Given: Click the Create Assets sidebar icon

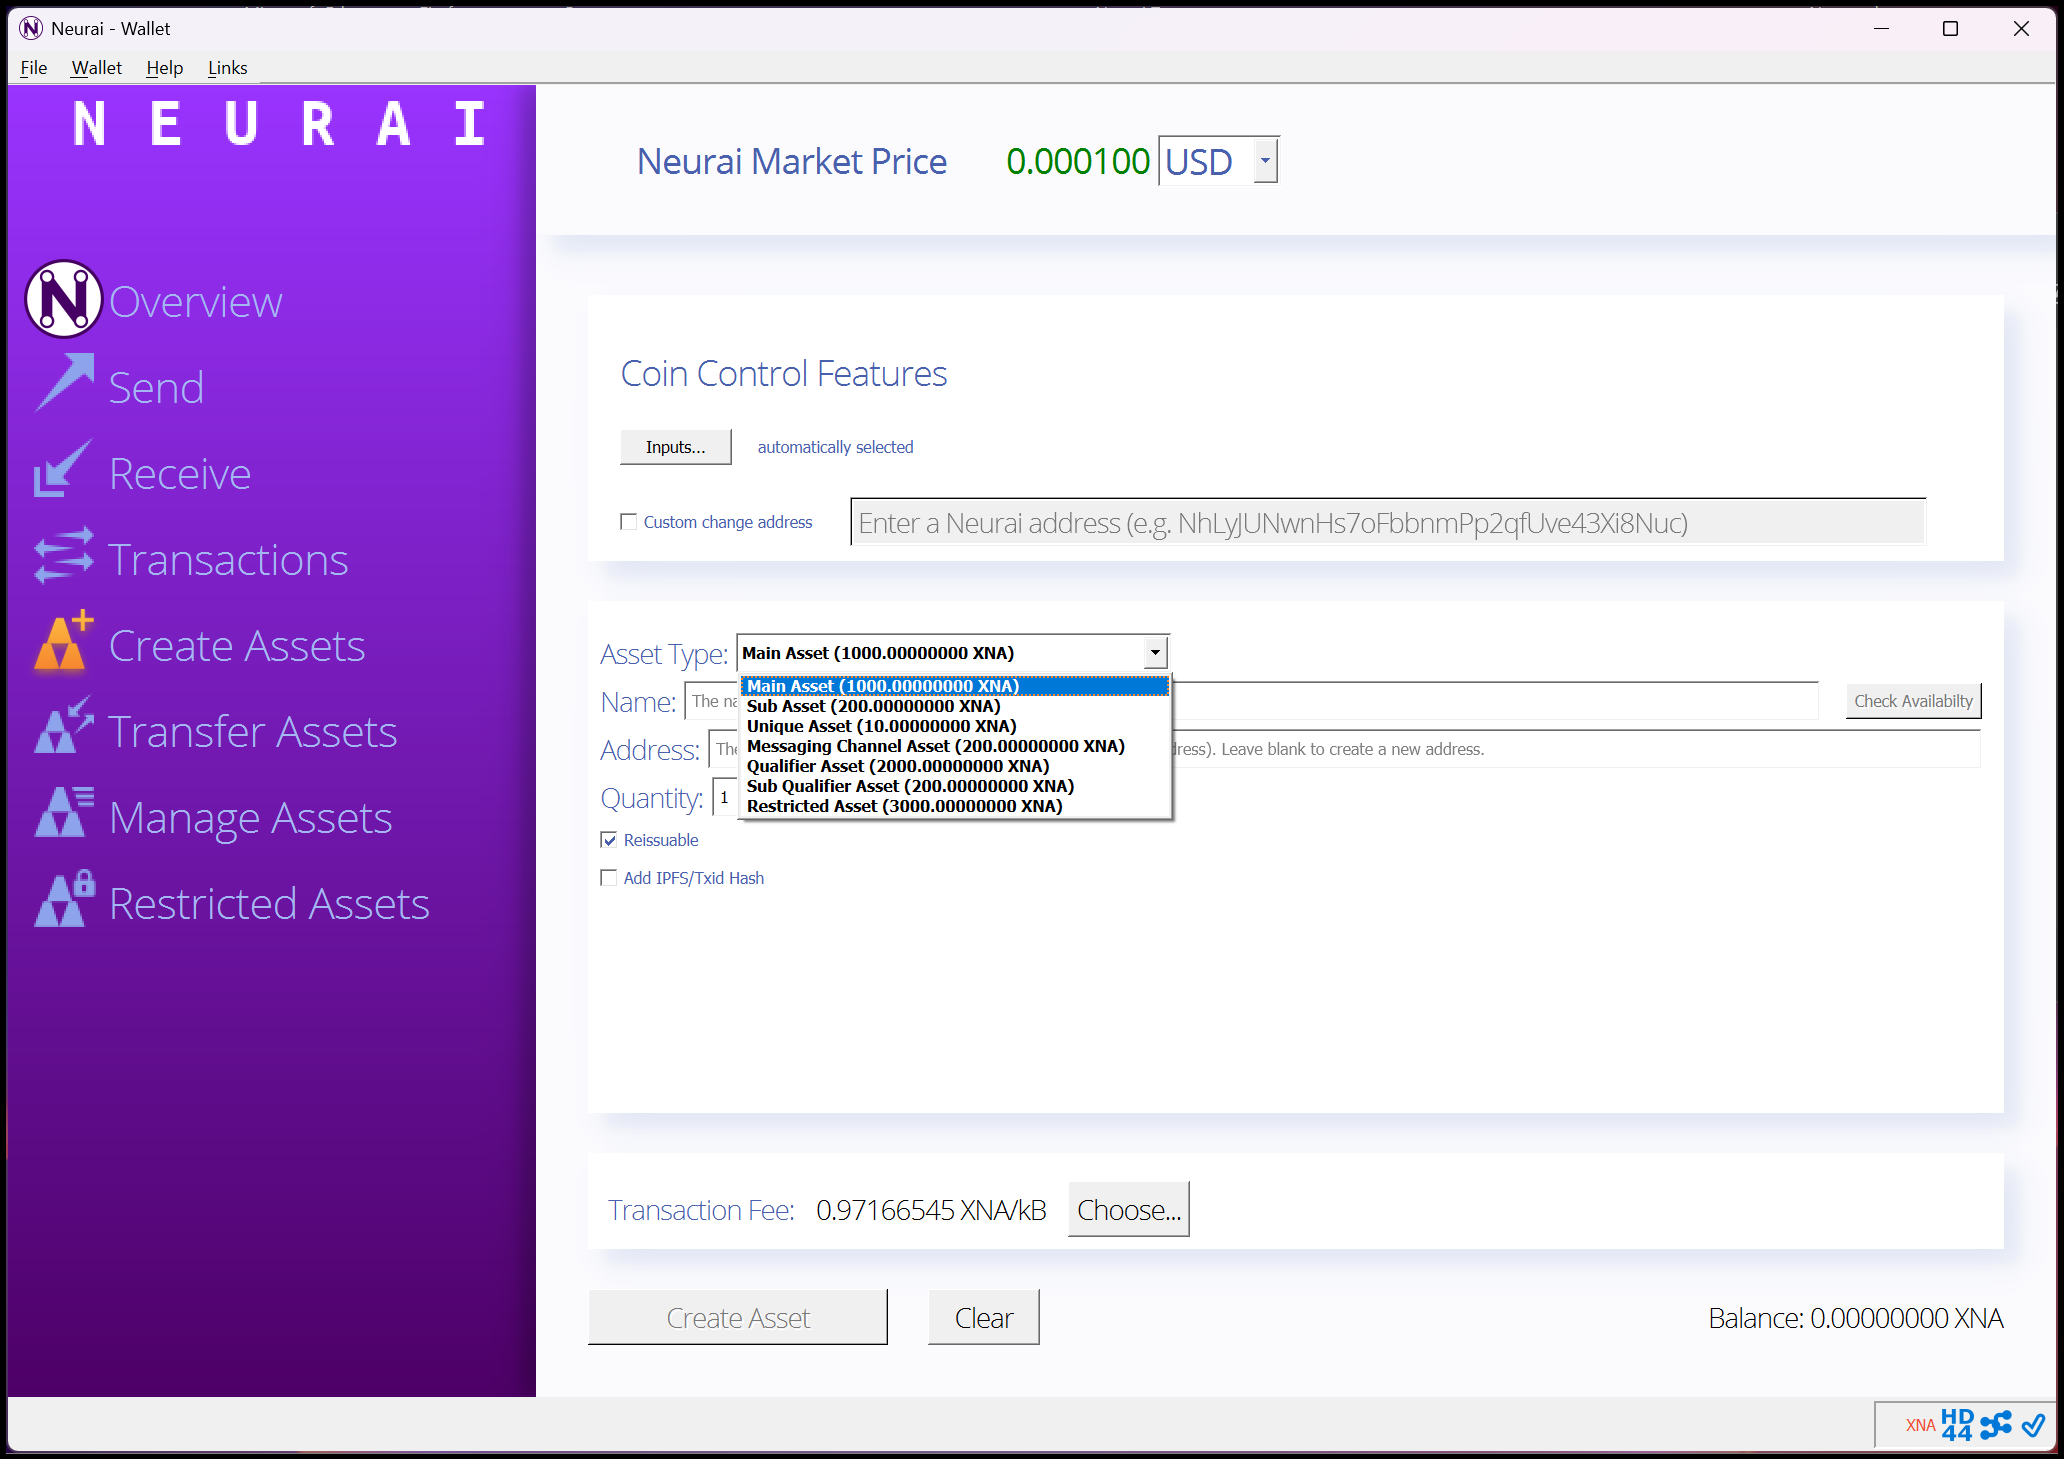Looking at the screenshot, I should 62,643.
